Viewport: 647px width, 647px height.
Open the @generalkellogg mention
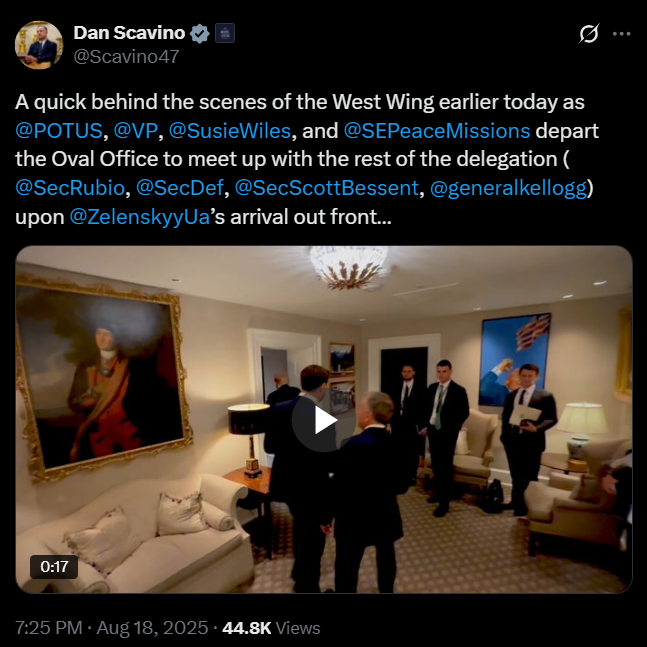[x=508, y=188]
